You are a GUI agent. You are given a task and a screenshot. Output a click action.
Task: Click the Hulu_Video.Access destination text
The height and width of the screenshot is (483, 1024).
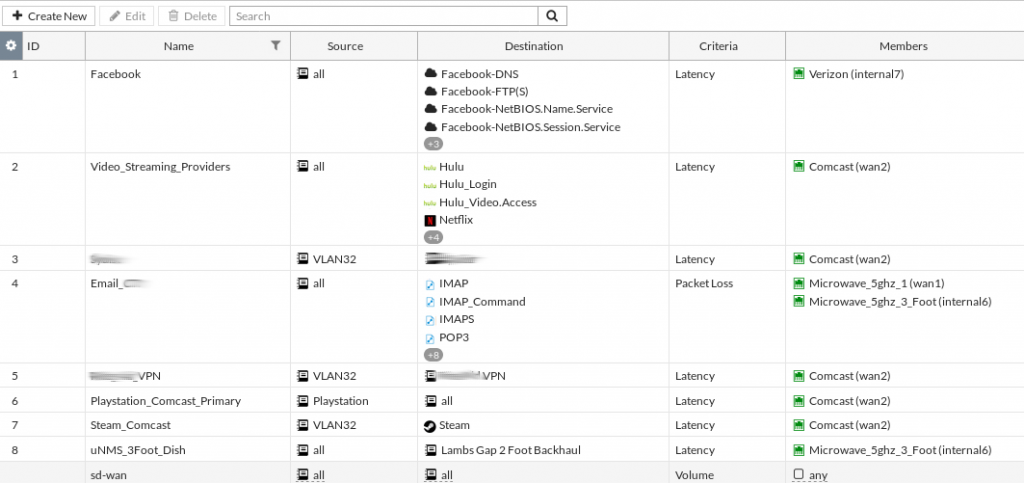488,202
